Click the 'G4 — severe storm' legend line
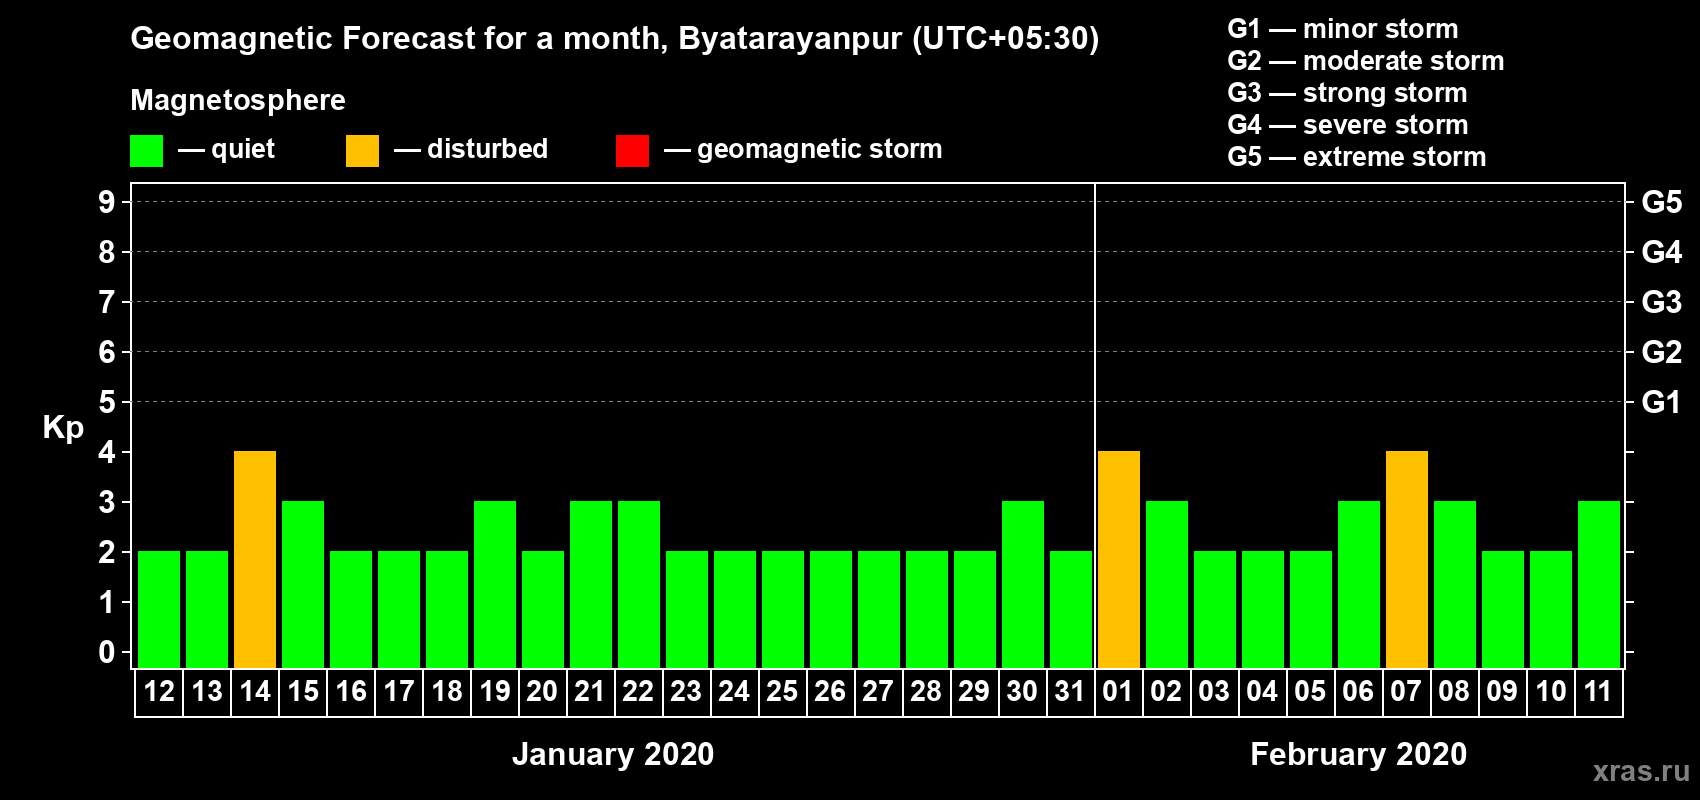Viewport: 1700px width, 800px height. [x=1348, y=125]
